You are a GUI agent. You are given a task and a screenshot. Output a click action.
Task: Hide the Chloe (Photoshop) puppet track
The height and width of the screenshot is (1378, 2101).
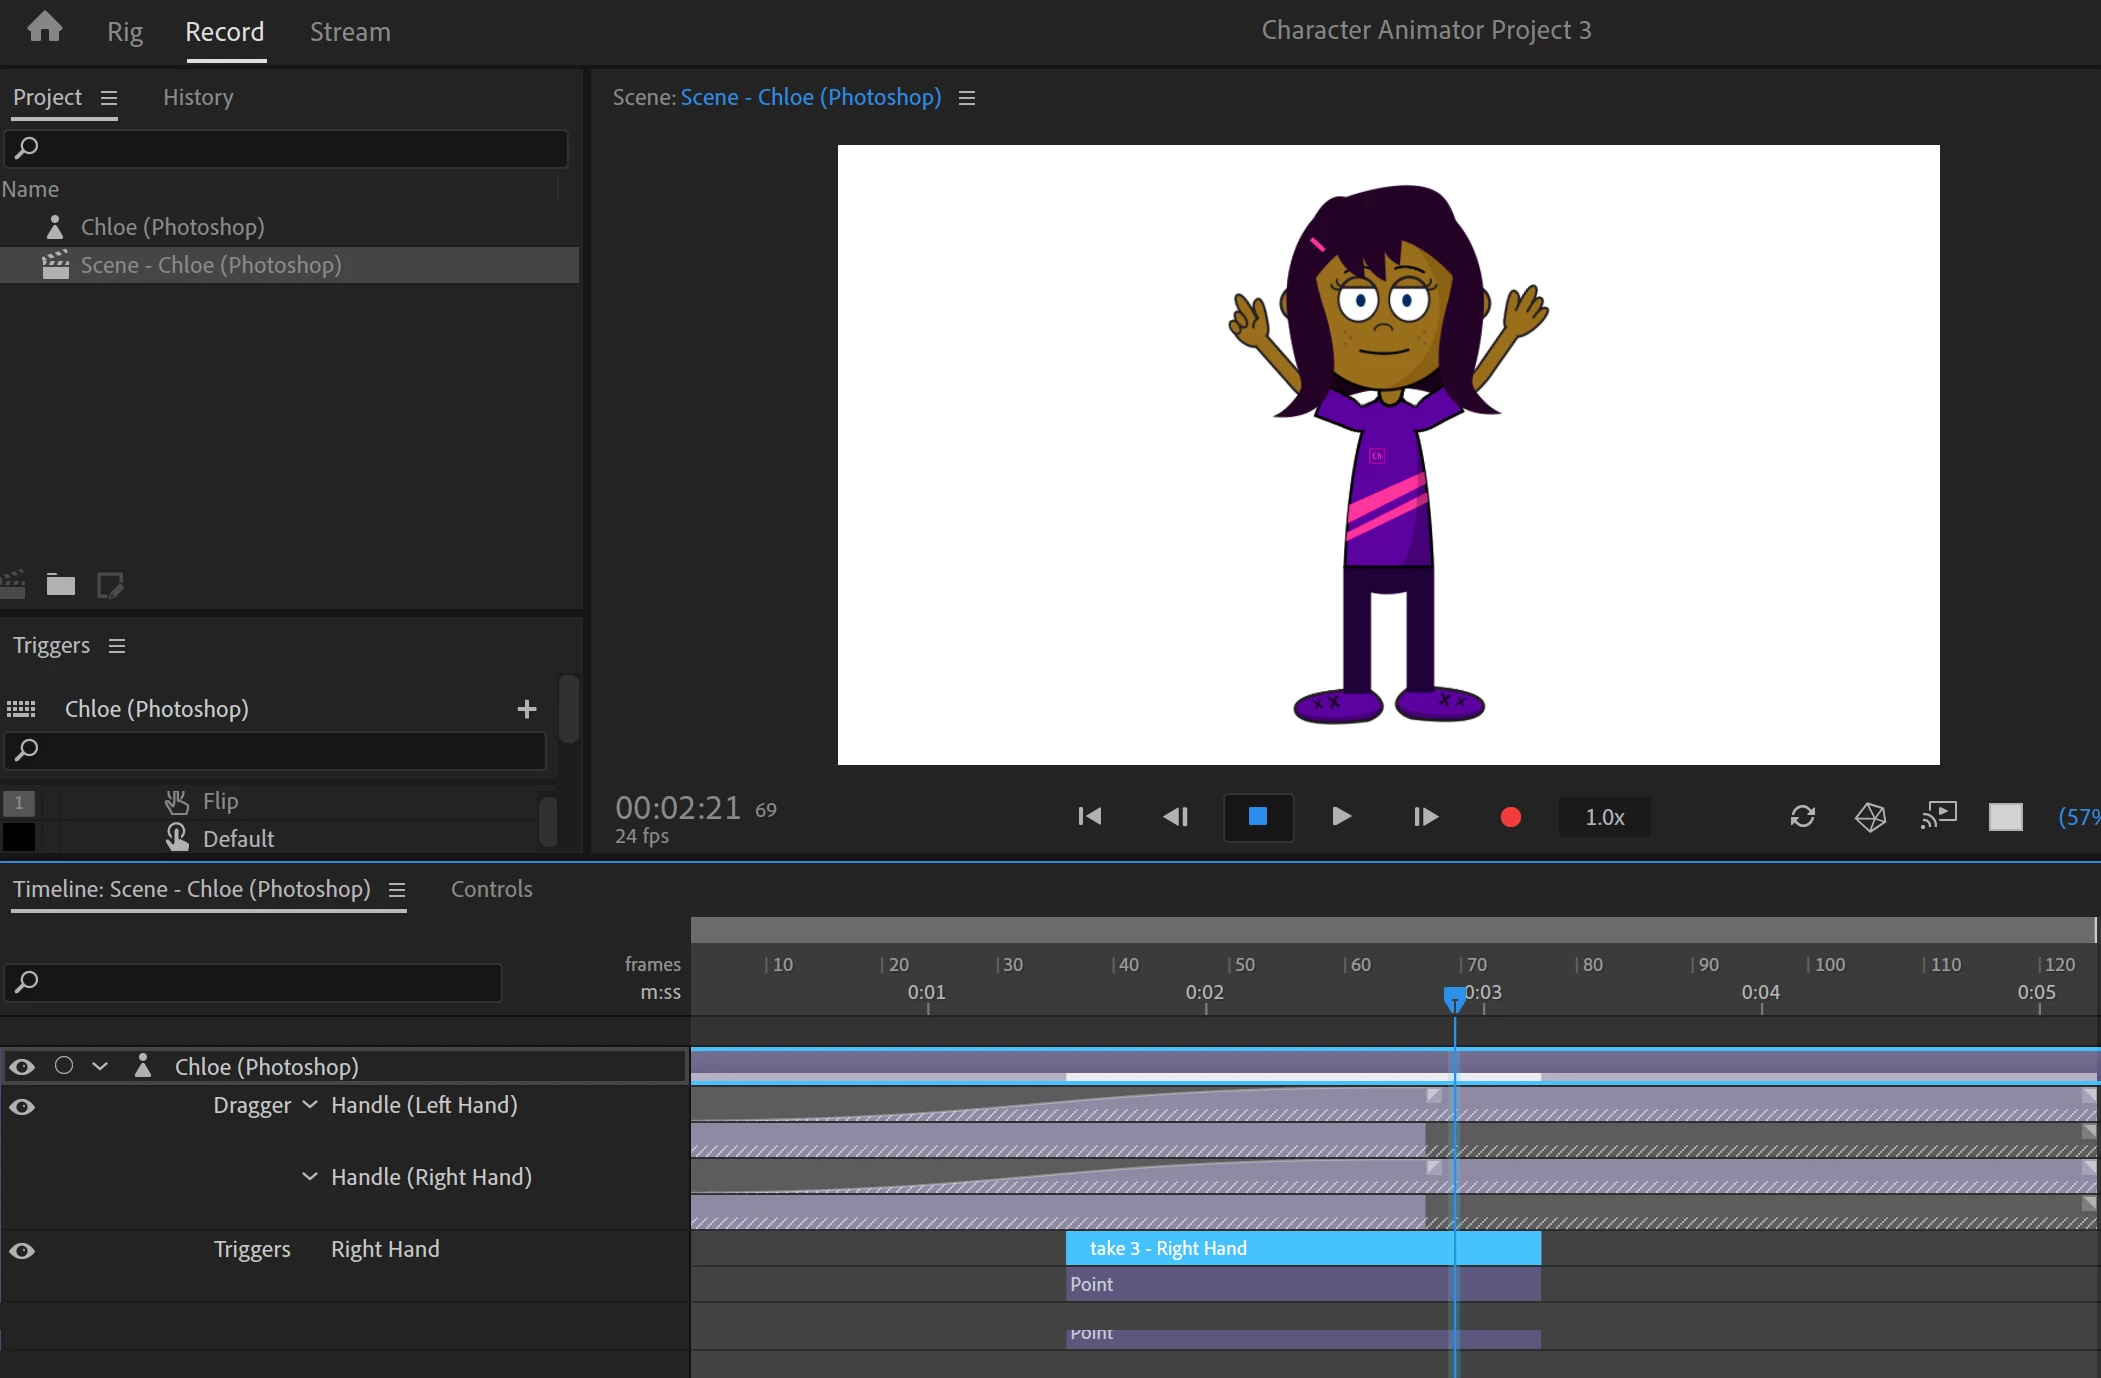click(x=22, y=1067)
